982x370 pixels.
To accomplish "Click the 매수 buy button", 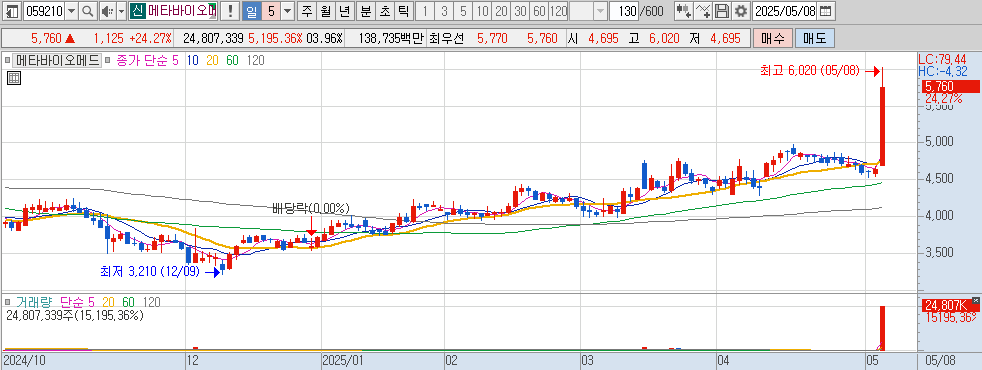I will [x=772, y=38].
